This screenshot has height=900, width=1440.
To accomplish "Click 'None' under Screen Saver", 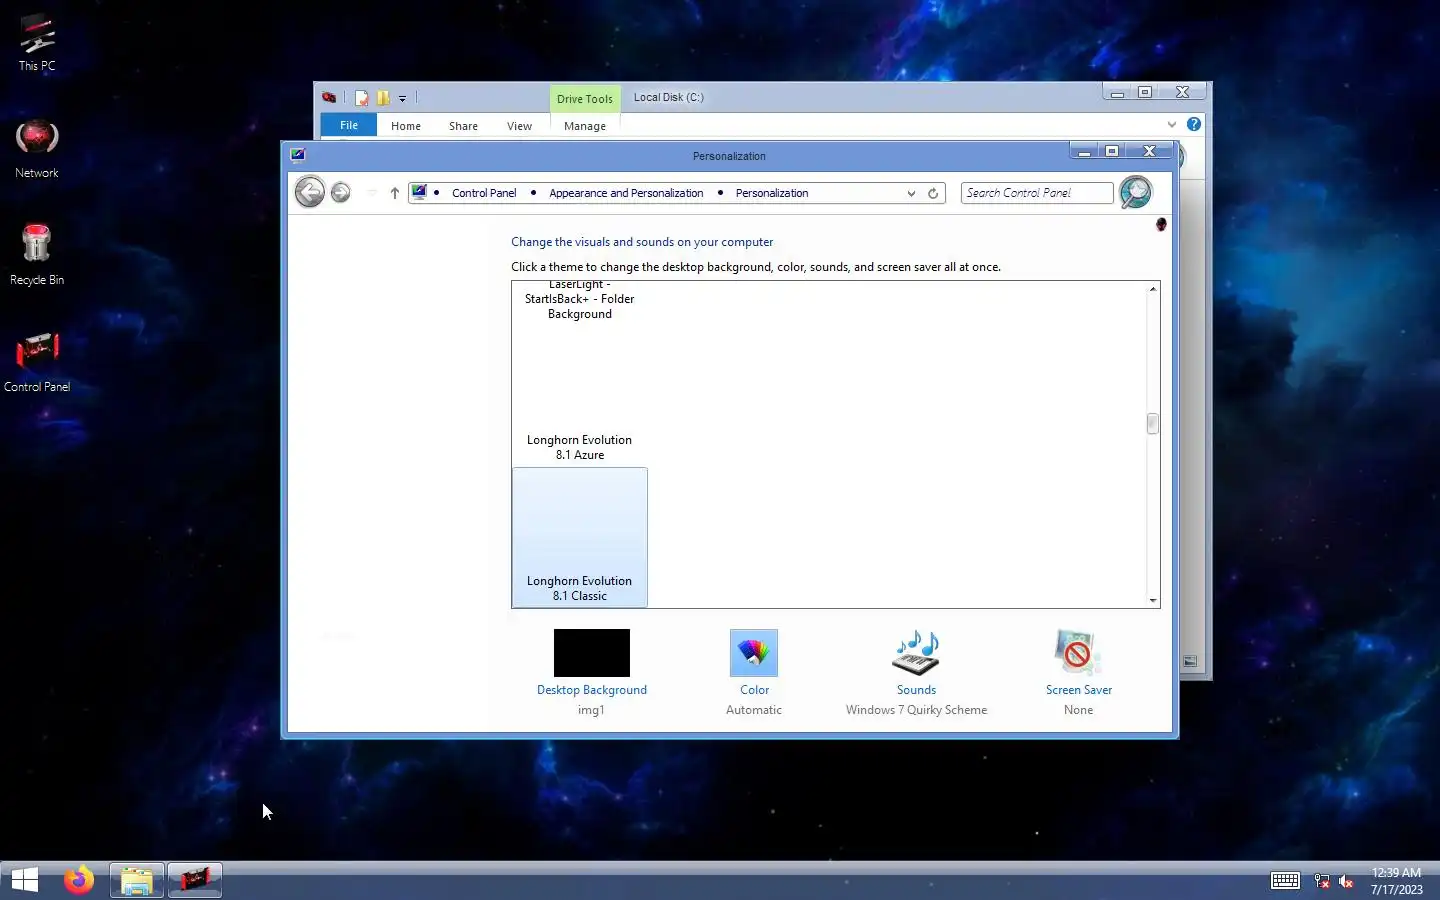I will pos(1078,710).
